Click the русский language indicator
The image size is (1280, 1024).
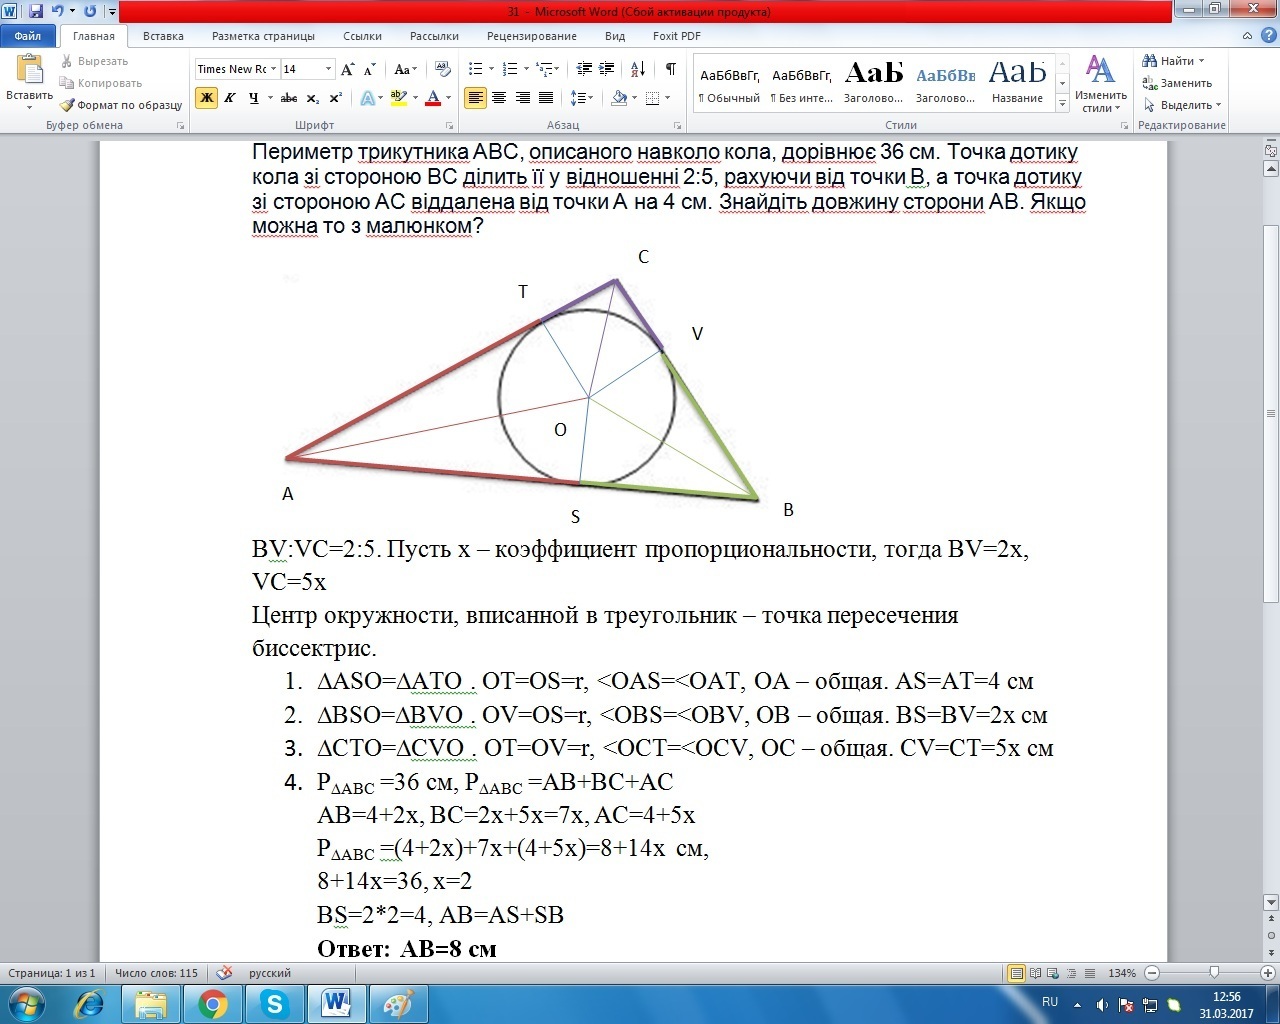270,973
